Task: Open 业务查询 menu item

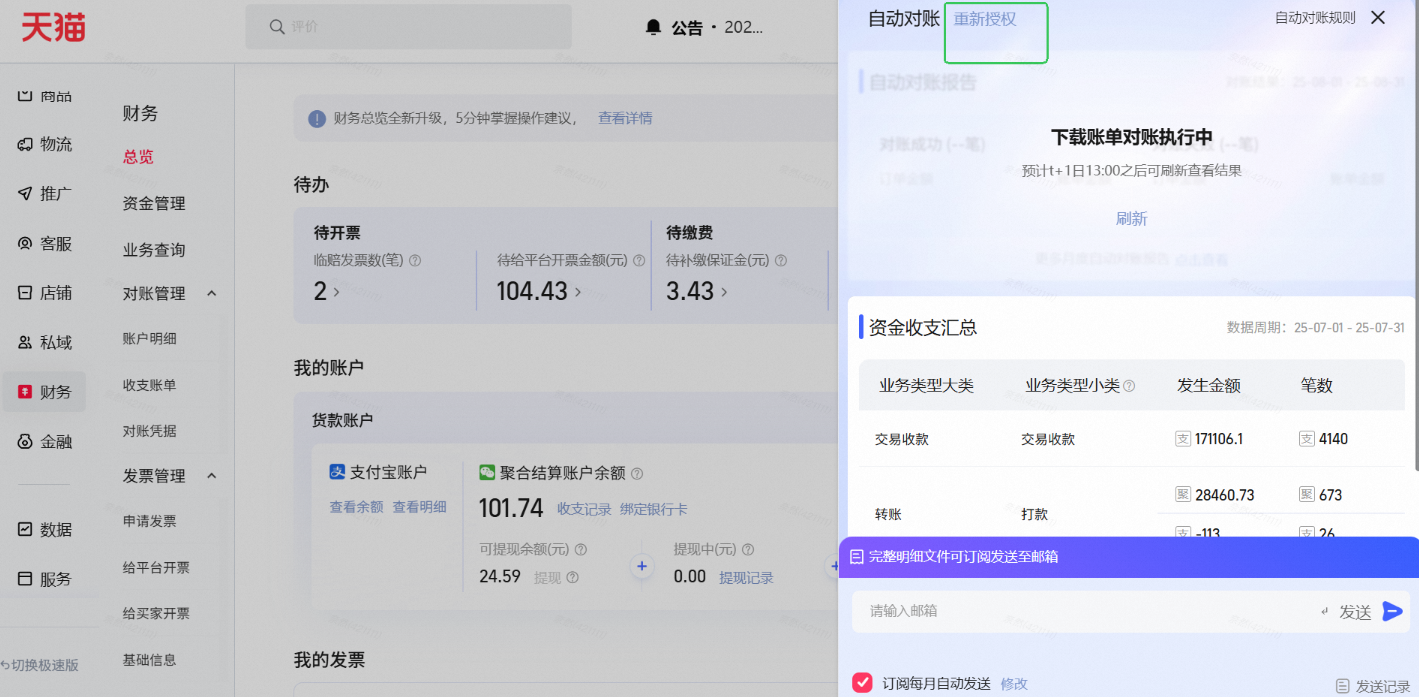Action: [154, 250]
